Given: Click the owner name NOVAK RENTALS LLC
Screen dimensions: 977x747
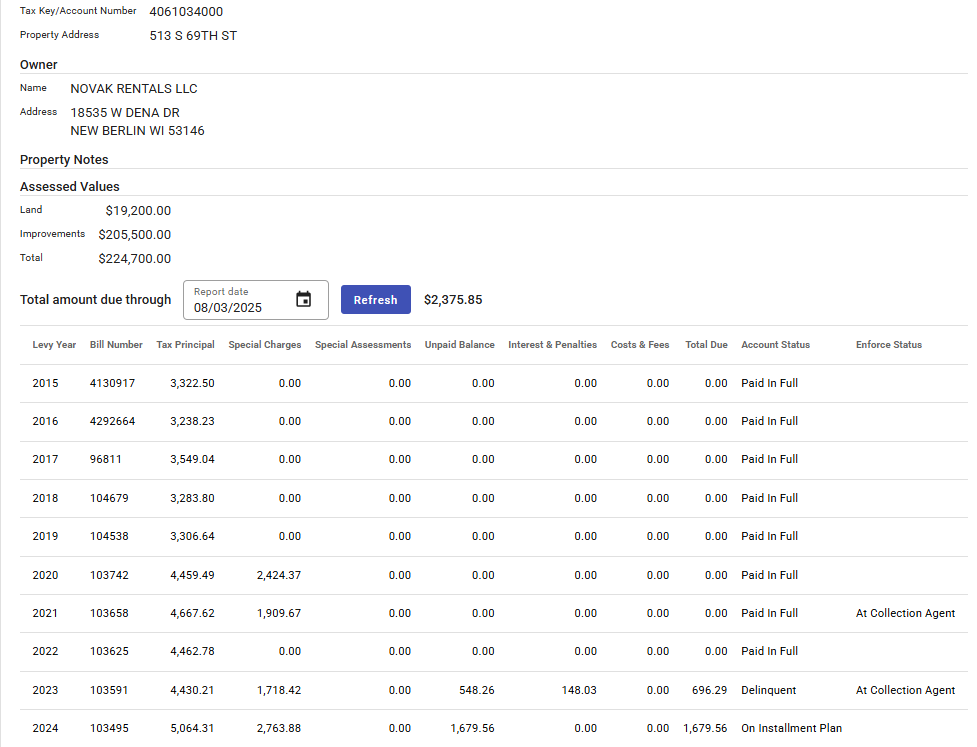Looking at the screenshot, I should point(134,89).
